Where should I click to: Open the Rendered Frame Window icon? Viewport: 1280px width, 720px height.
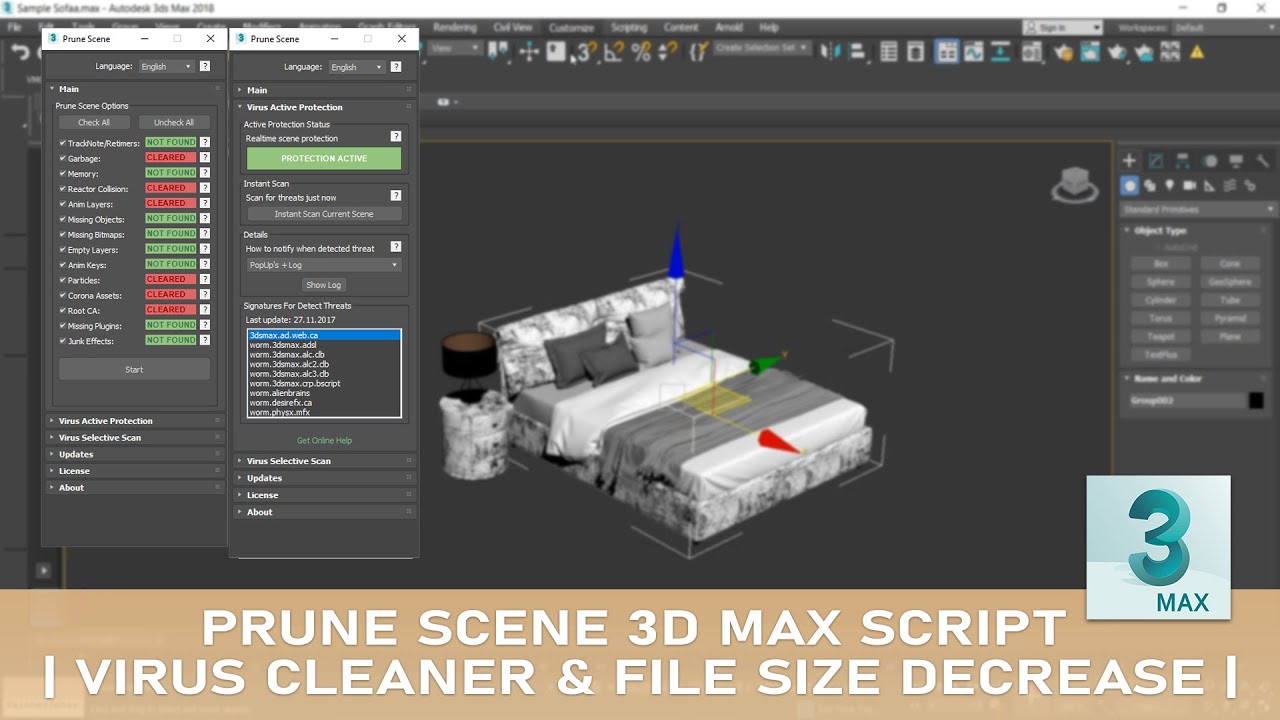point(1090,51)
